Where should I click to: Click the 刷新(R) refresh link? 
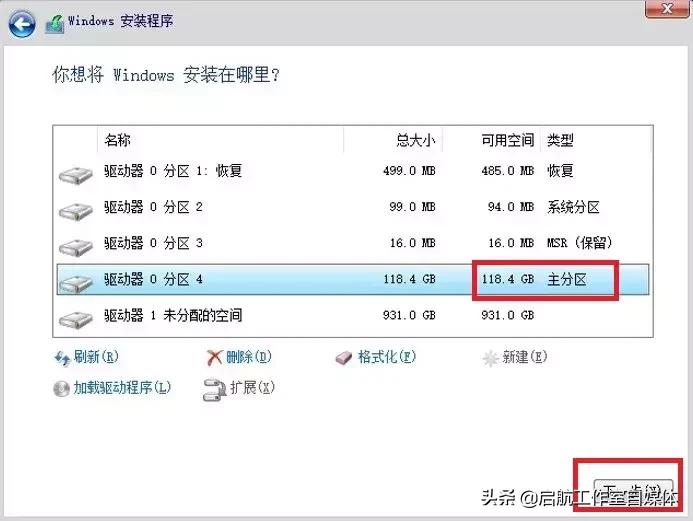tap(96, 357)
